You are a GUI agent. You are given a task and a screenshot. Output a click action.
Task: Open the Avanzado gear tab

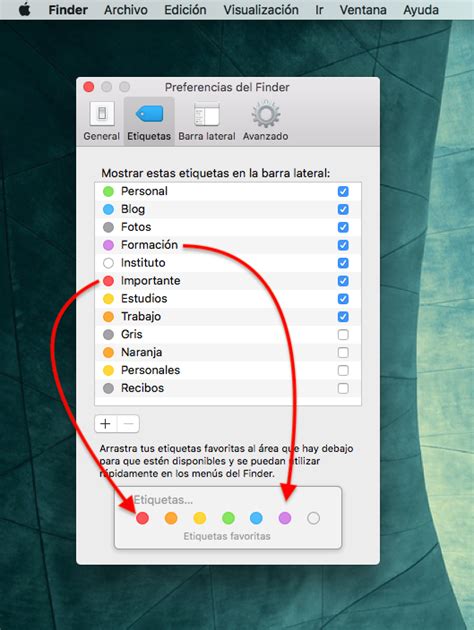click(x=266, y=121)
